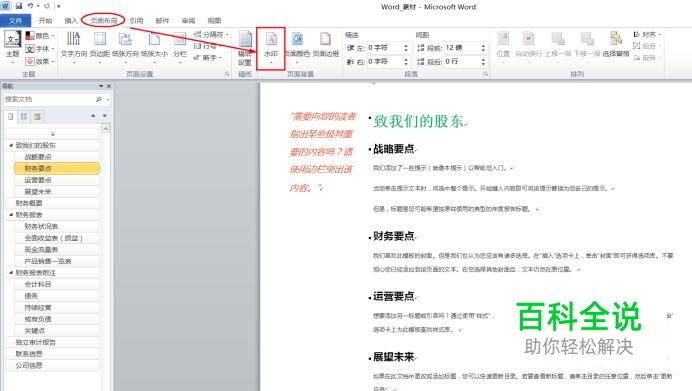692x391 pixels.
Task: Click the 上移一层 (Bring Forward) icon
Action: 558,39
